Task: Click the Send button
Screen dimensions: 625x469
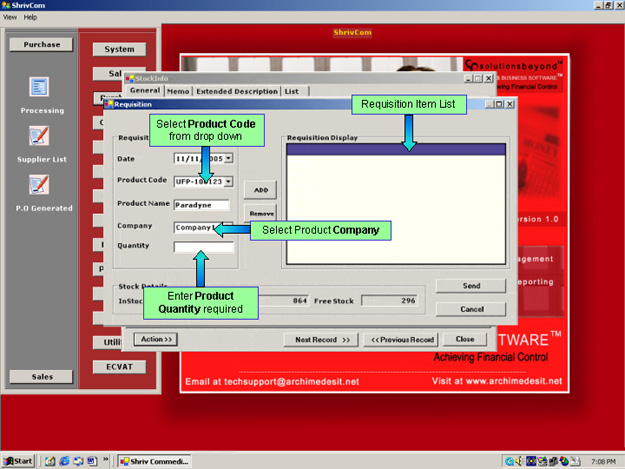Action: [x=471, y=286]
